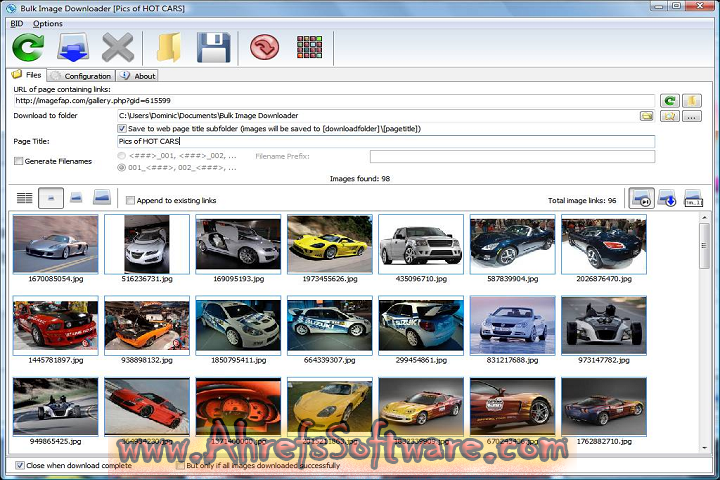Click browse folder icon beside download path
The width and height of the screenshot is (720, 480).
(647, 116)
